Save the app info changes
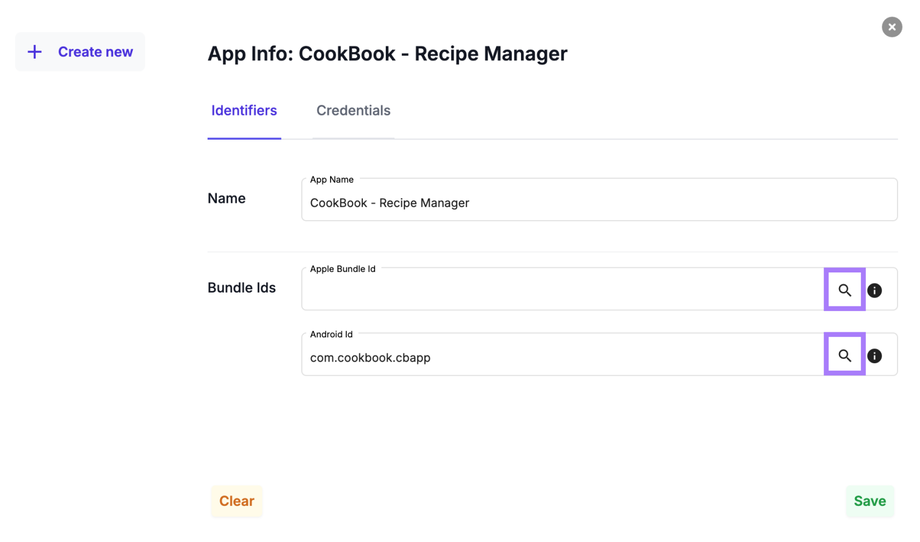Viewport: 920px width, 542px height. pyautogui.click(x=869, y=501)
